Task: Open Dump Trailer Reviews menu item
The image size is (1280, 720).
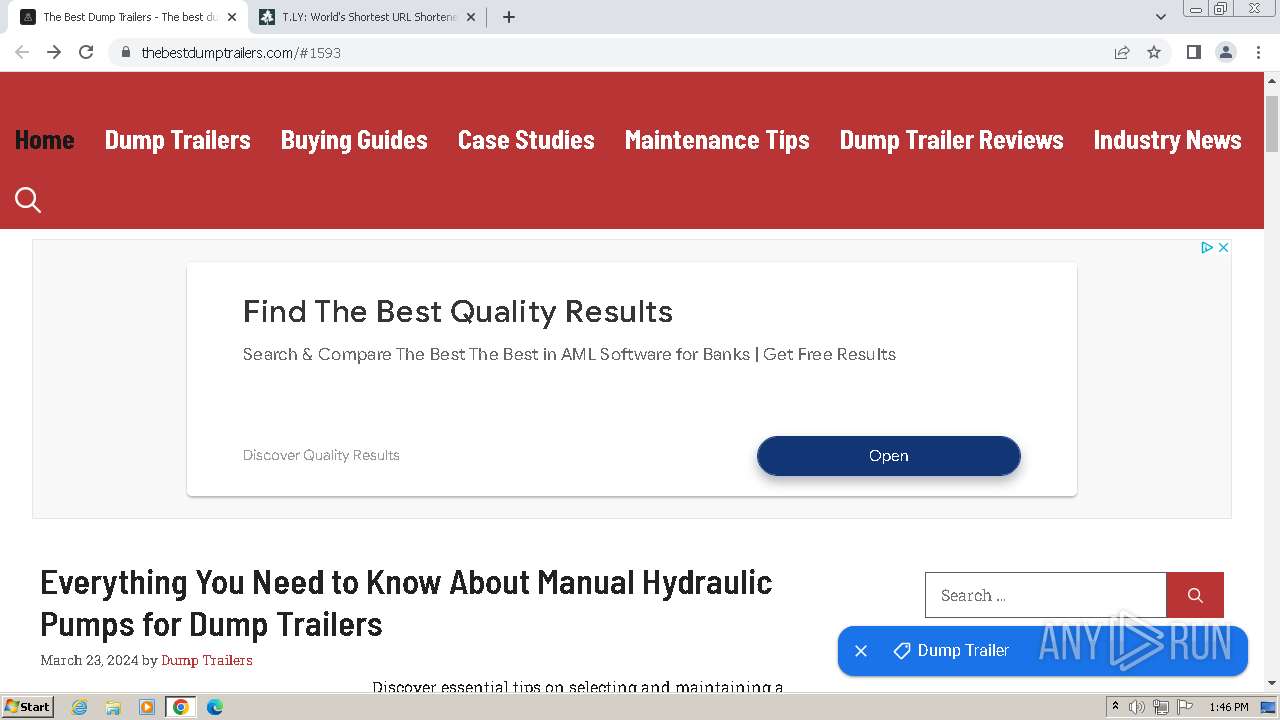Action: [x=952, y=140]
